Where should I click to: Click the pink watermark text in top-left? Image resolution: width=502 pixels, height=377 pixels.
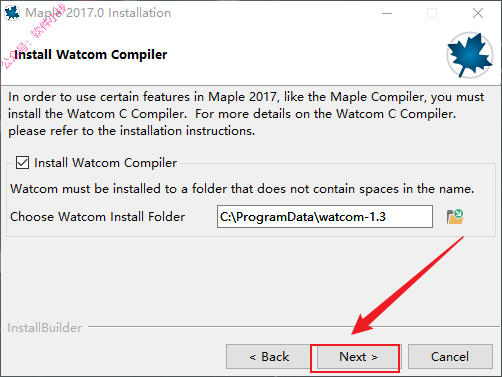(33, 35)
